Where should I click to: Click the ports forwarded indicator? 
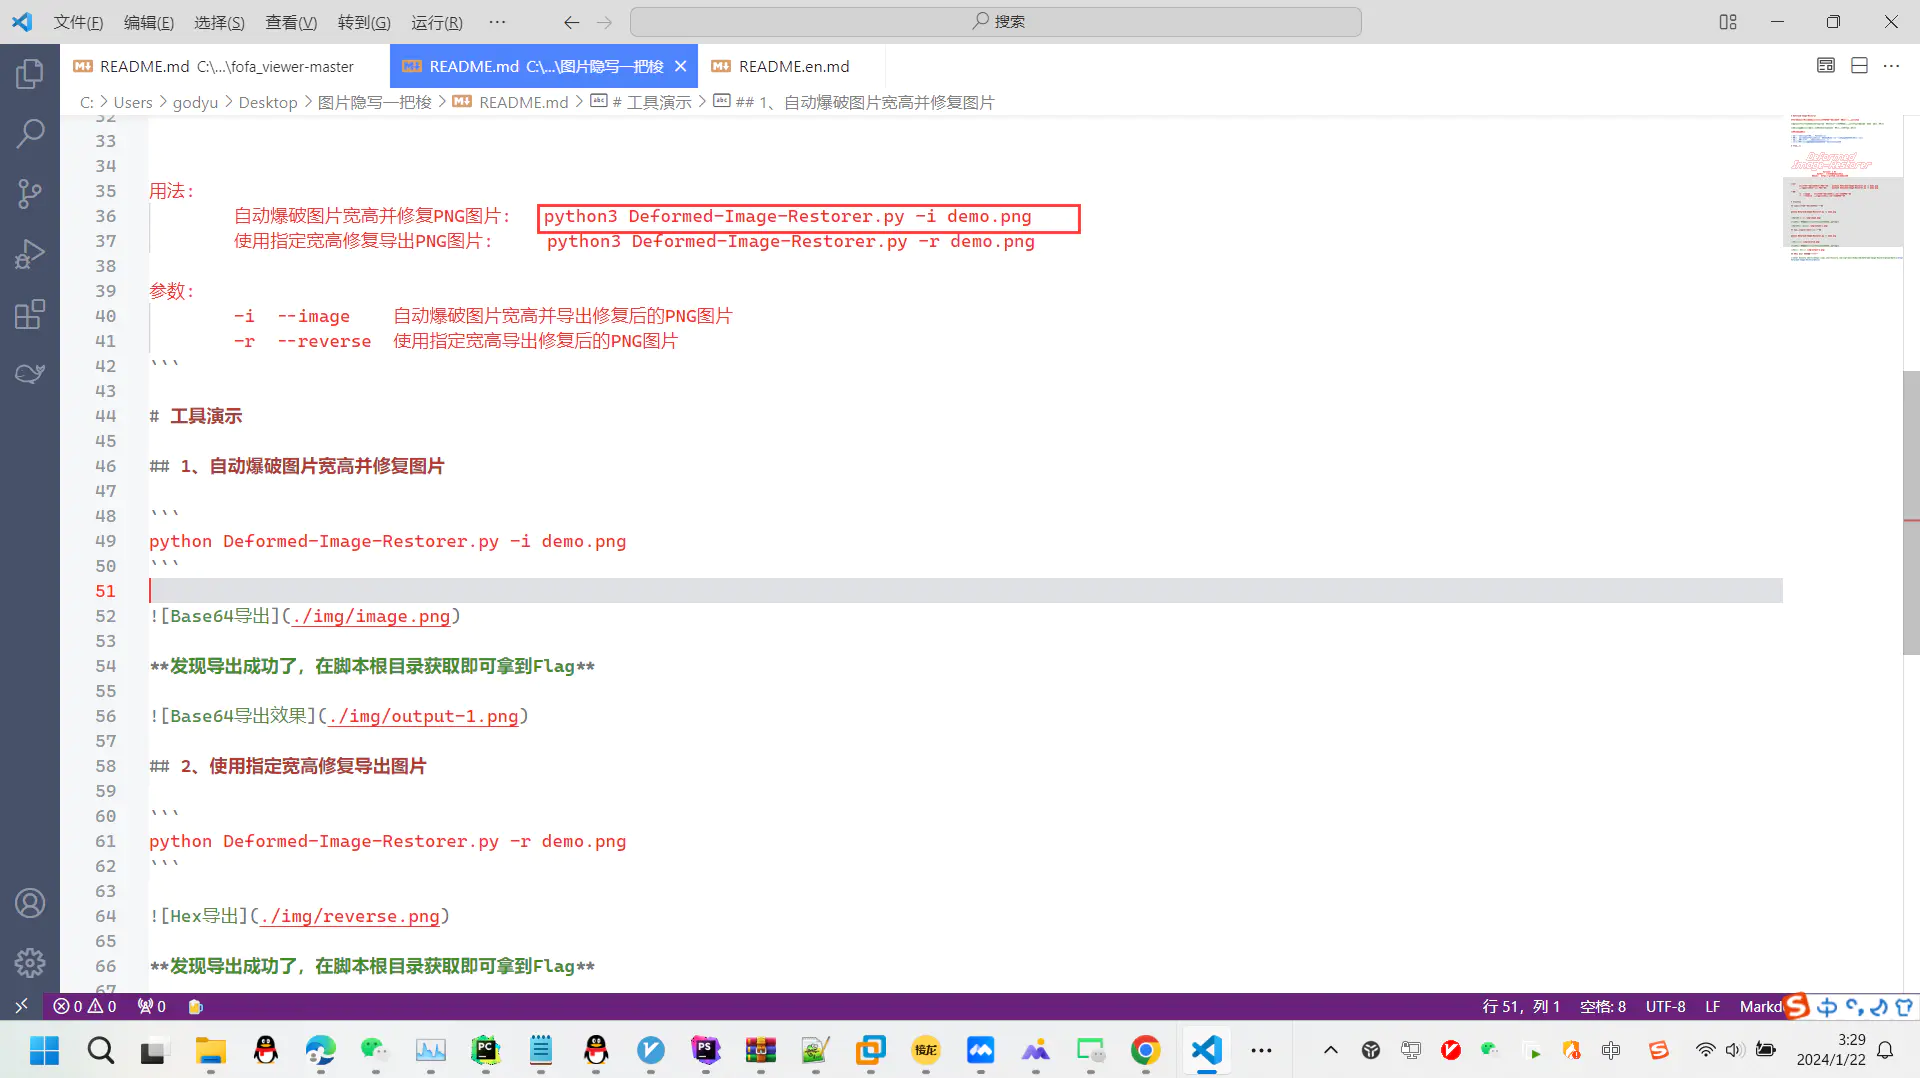pyautogui.click(x=152, y=1006)
